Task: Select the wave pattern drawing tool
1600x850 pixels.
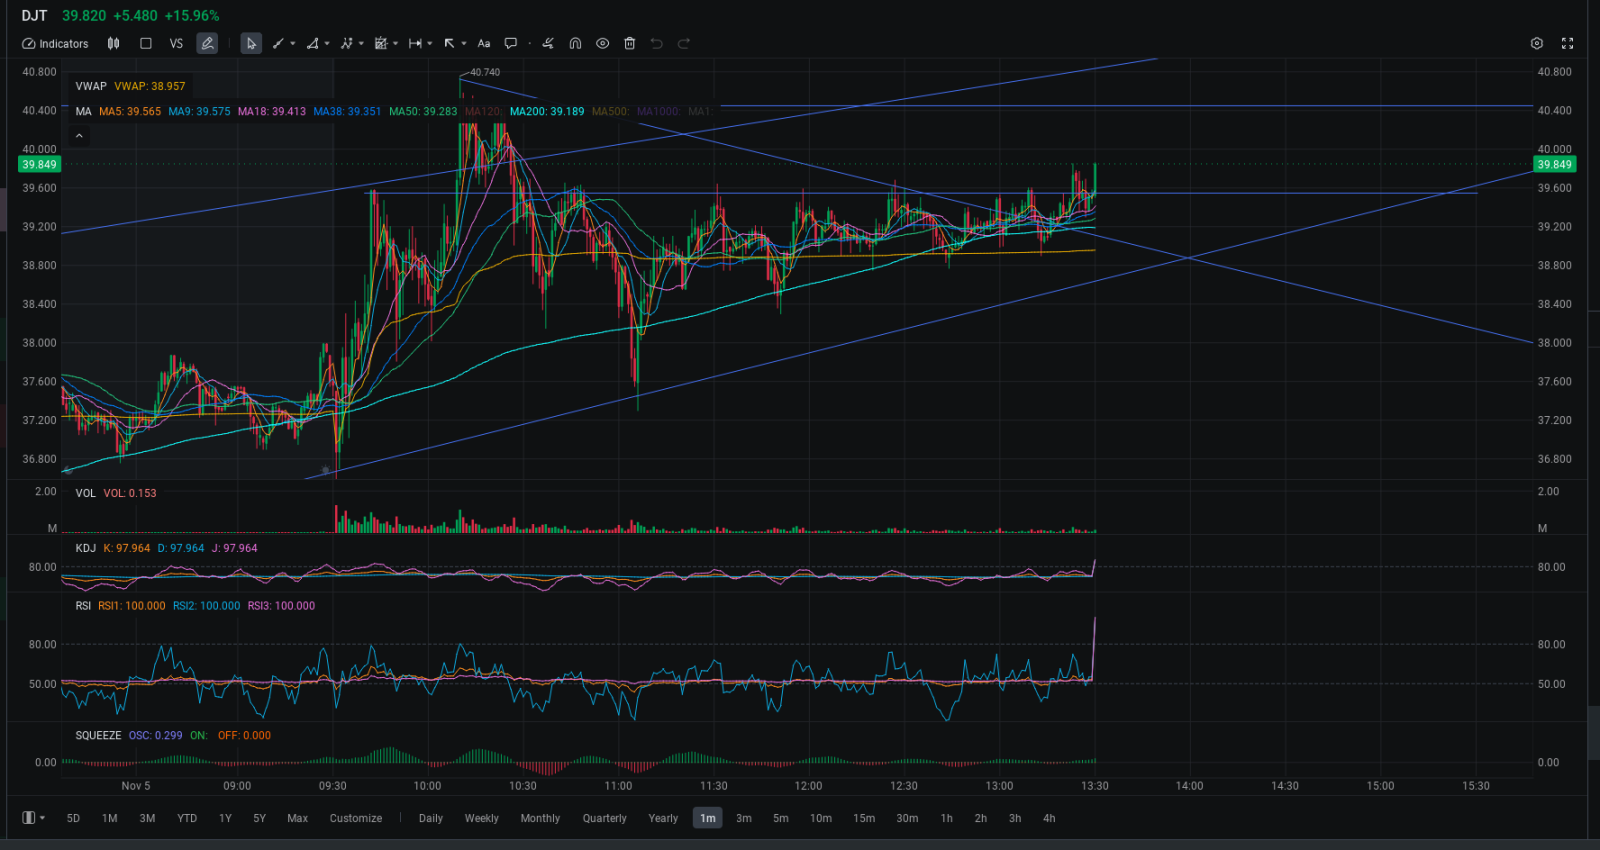Action: click(x=346, y=44)
